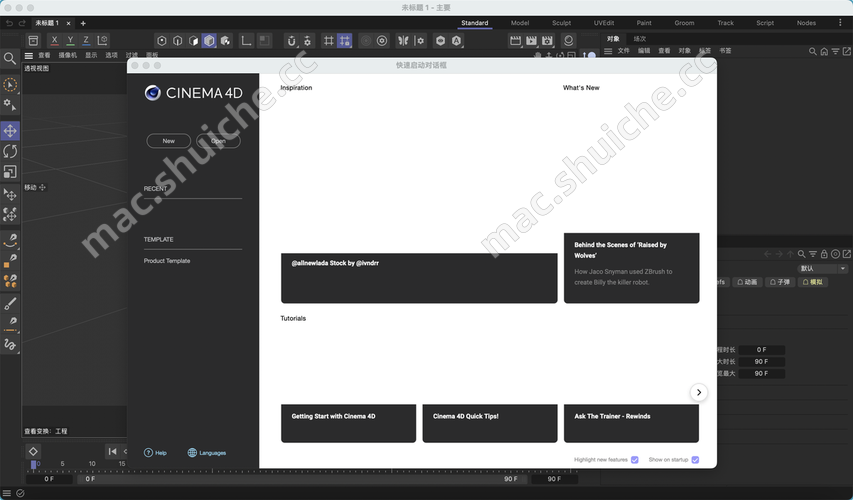The height and width of the screenshot is (500, 853).
Task: Click the X axis lock icon
Action: click(54, 41)
